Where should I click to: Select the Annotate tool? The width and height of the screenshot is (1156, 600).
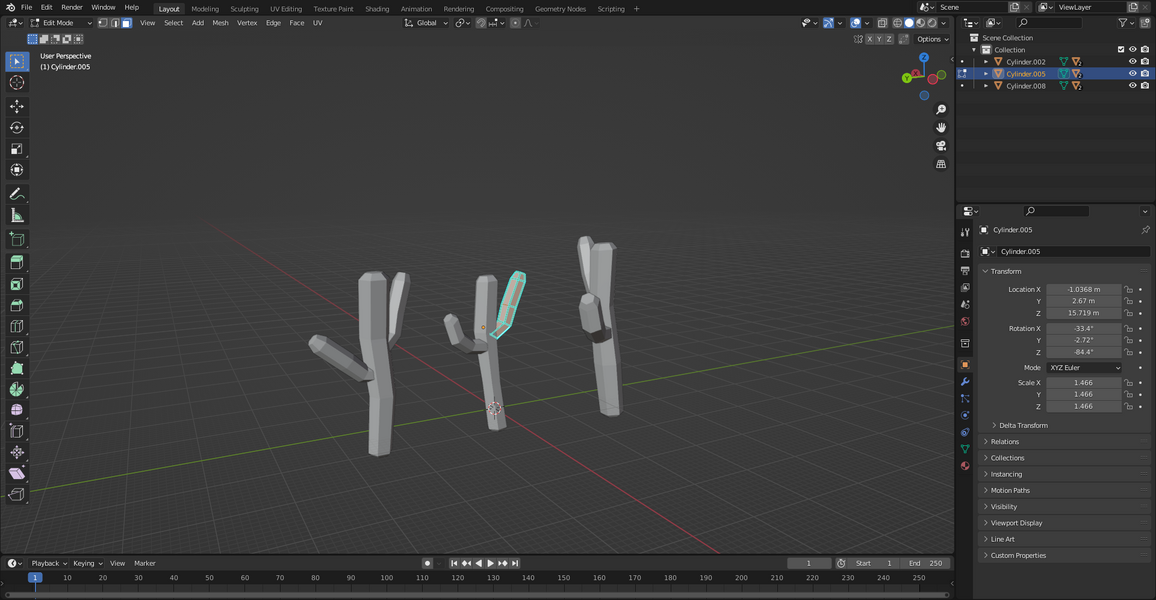[16, 194]
